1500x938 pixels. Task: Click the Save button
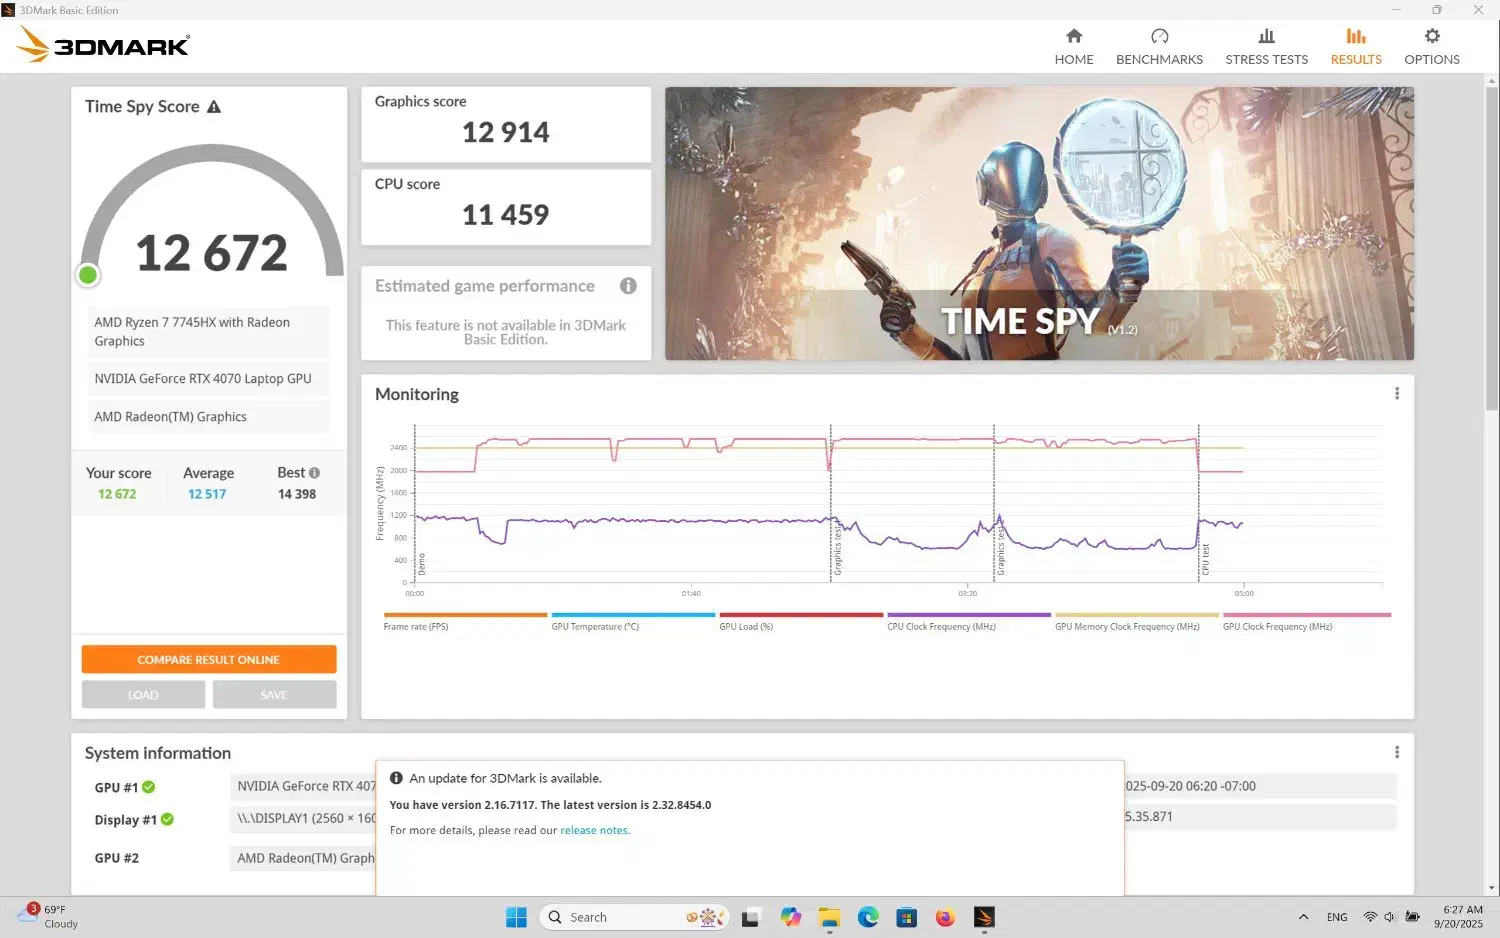point(274,695)
